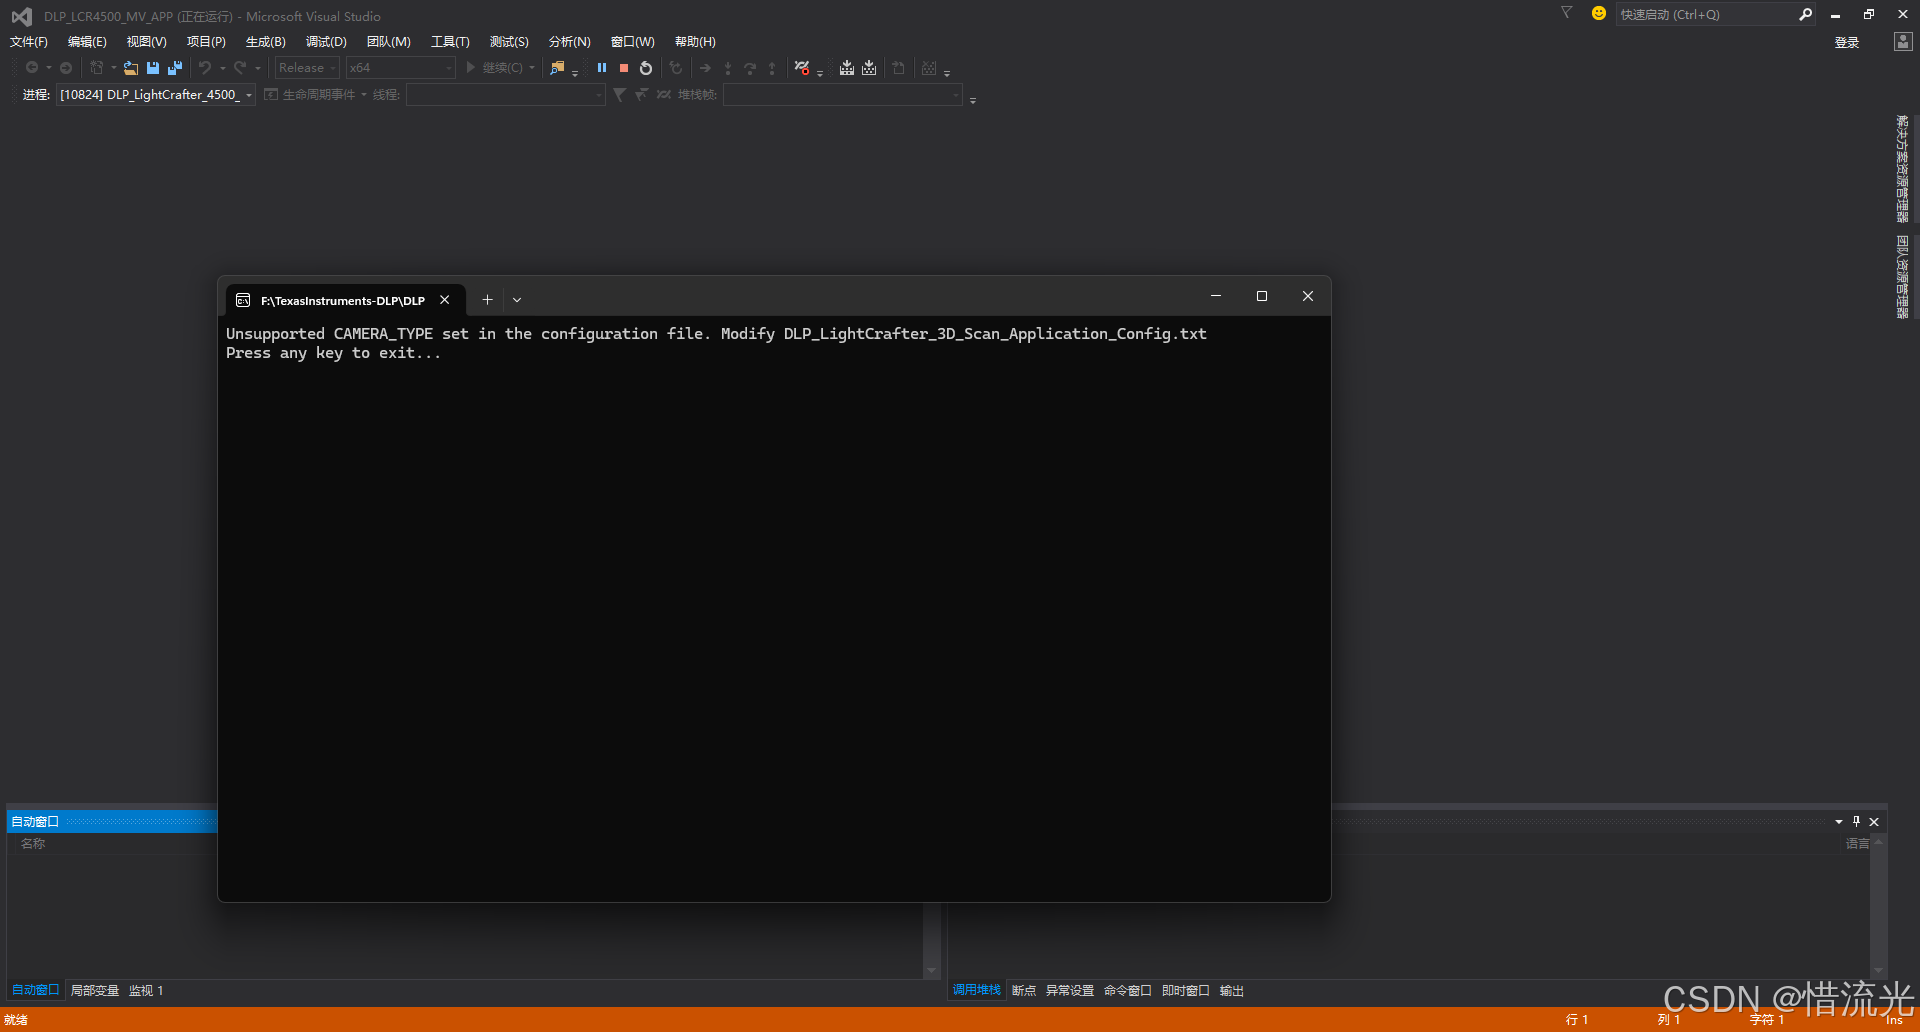Stop debugging with the red square
This screenshot has height=1032, width=1920.
point(624,68)
